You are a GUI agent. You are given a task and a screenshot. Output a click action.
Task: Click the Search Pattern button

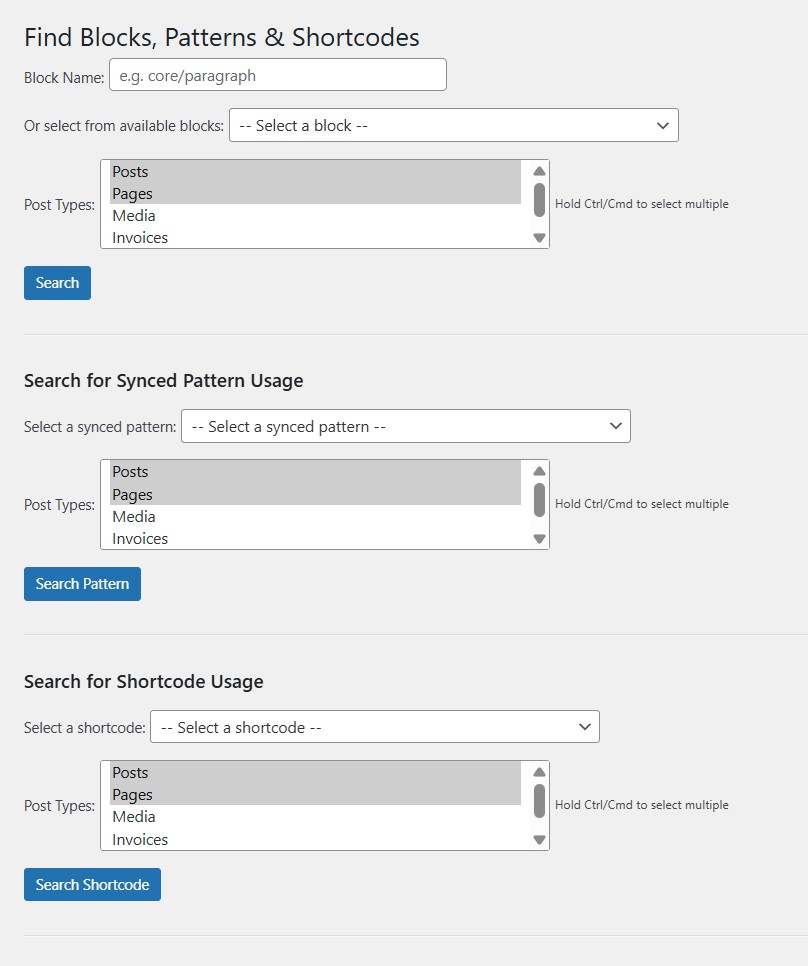point(82,584)
